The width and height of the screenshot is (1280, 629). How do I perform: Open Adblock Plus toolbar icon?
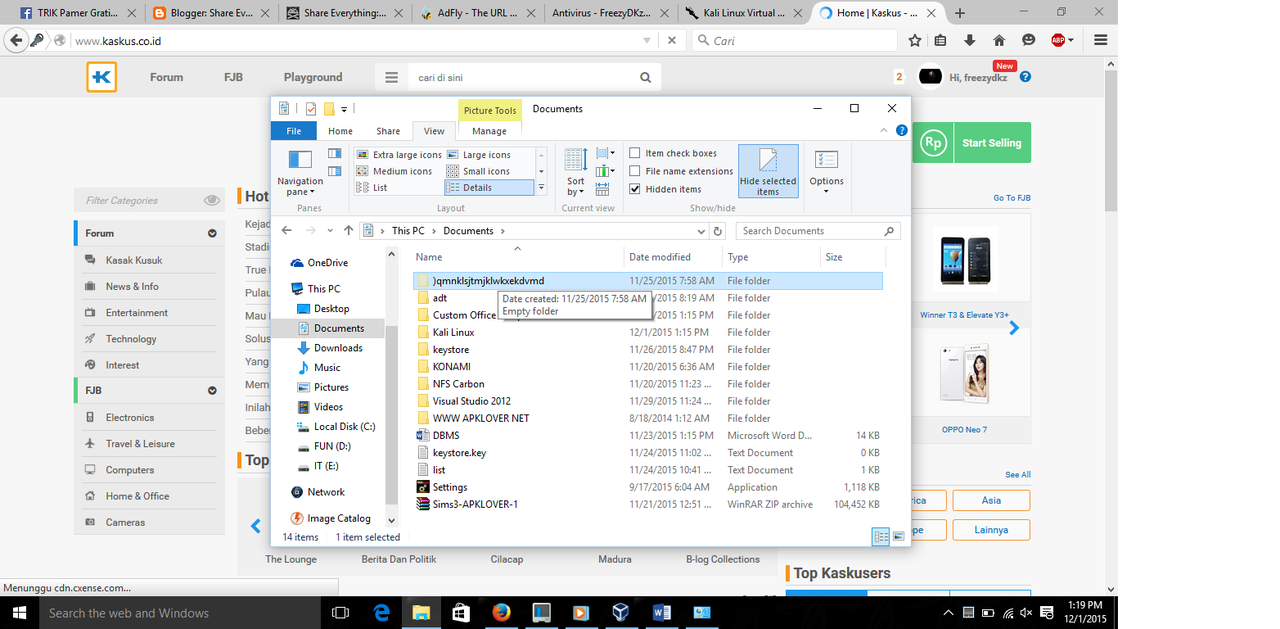(x=1058, y=41)
